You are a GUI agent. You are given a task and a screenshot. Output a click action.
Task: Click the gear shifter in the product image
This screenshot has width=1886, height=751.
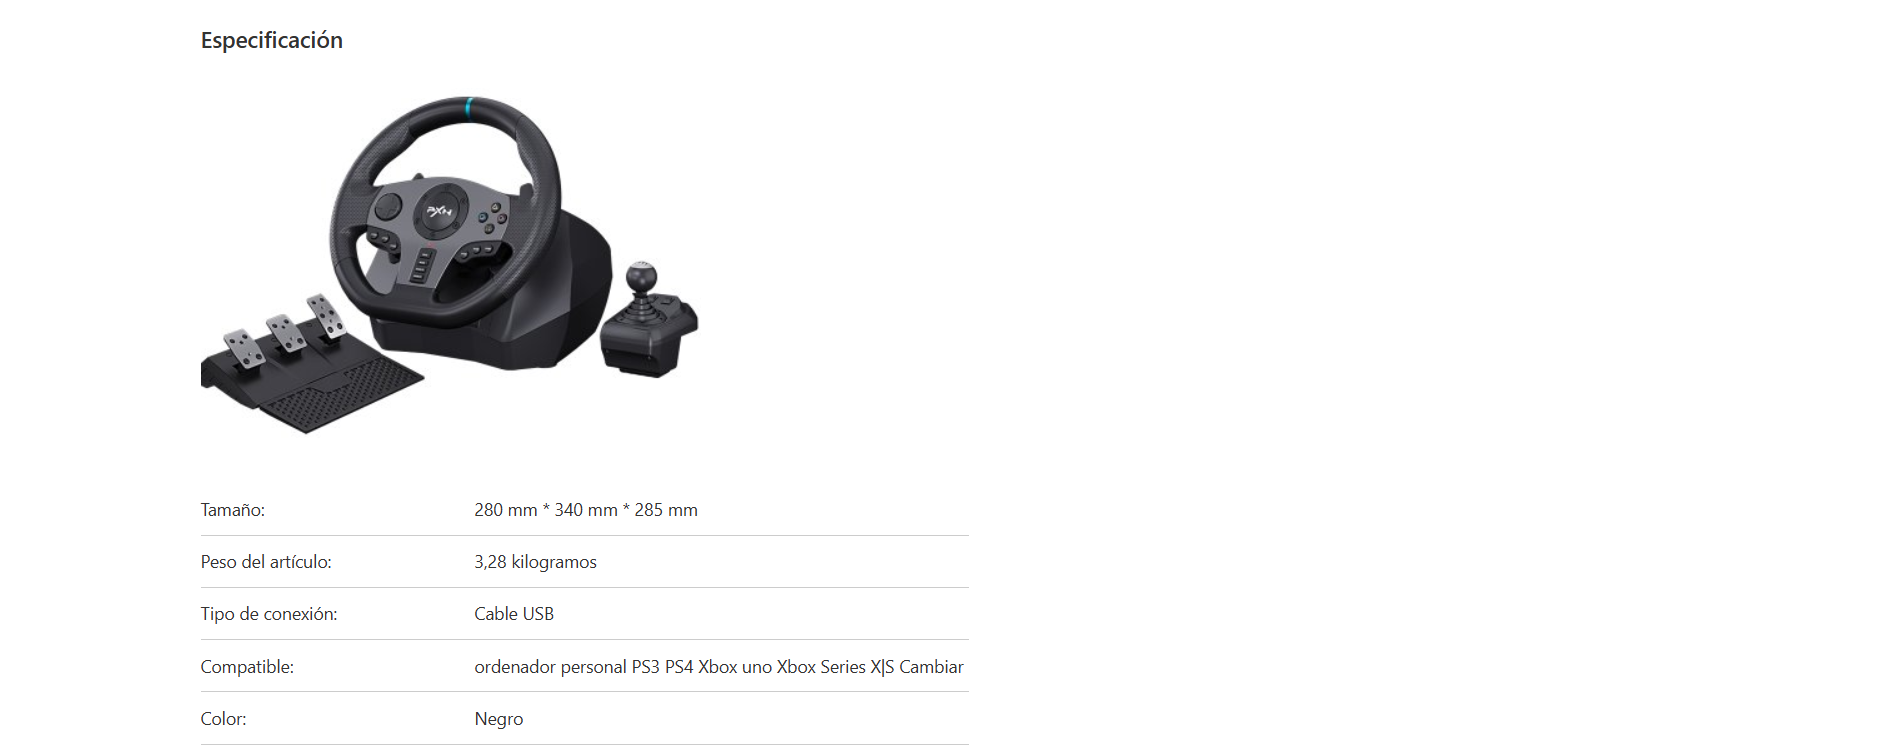pyautogui.click(x=648, y=320)
